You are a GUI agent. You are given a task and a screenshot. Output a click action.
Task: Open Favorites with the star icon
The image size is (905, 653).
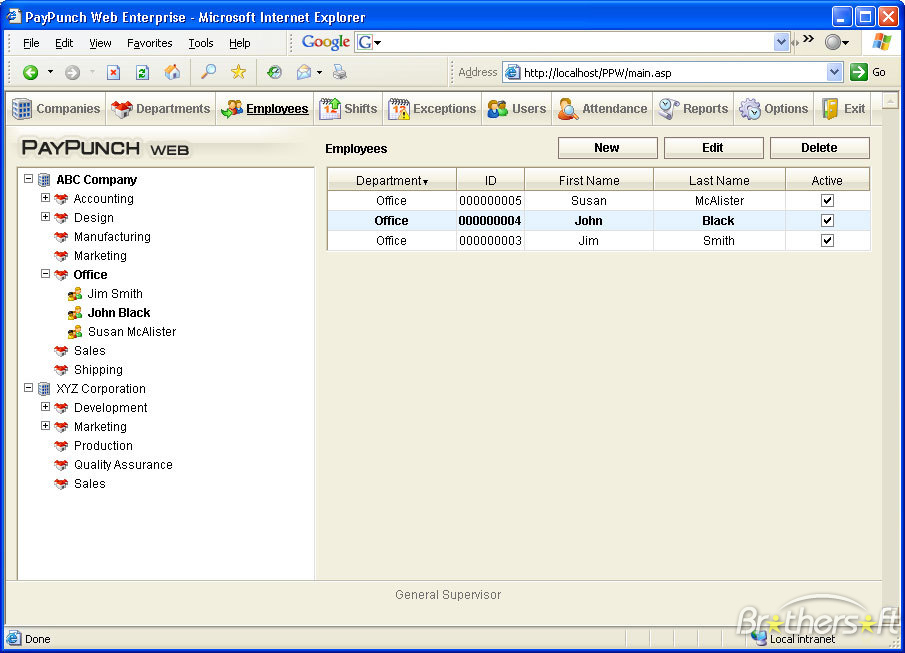[238, 72]
